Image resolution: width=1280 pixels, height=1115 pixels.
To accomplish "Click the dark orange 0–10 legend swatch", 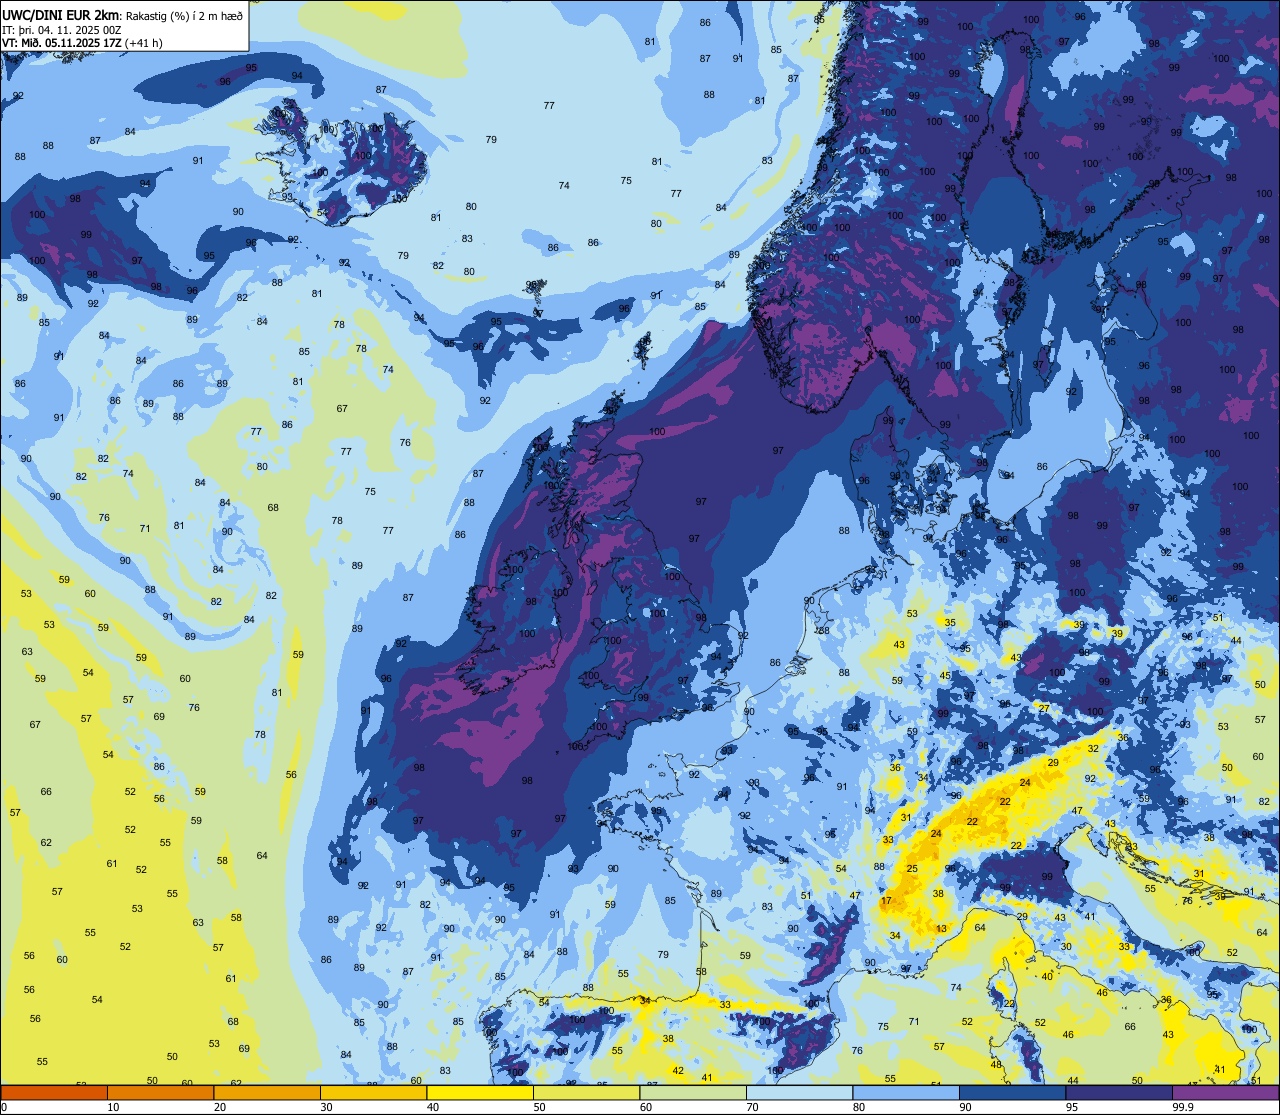I will click(x=54, y=1092).
